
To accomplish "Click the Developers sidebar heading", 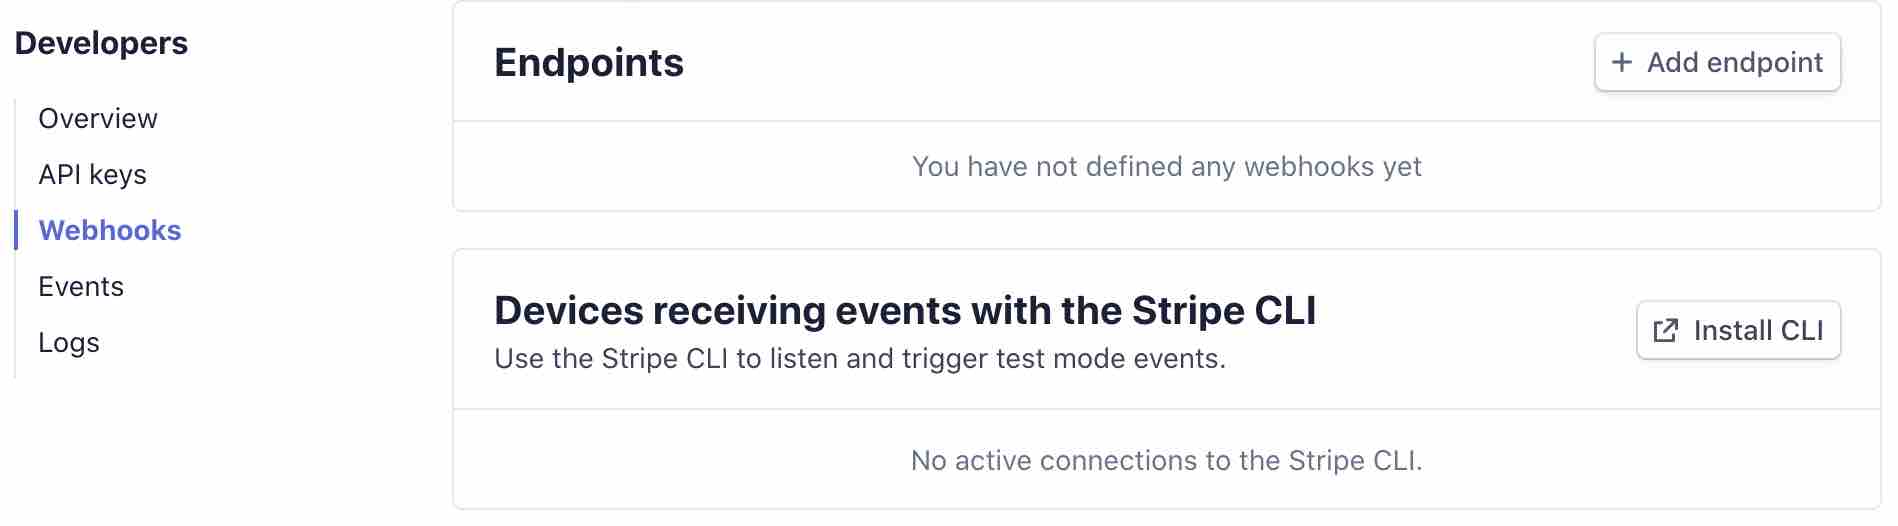I will point(101,43).
